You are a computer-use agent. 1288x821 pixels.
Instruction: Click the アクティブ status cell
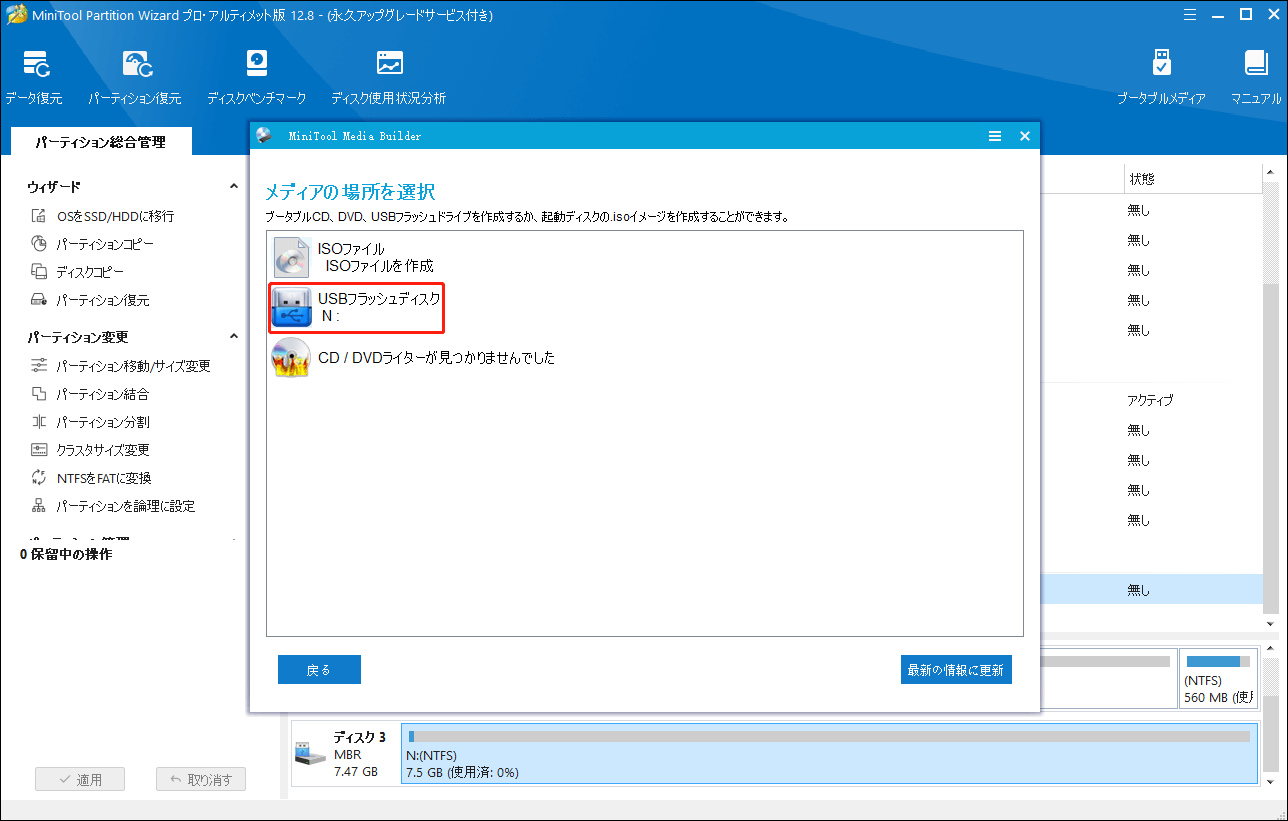pyautogui.click(x=1150, y=400)
